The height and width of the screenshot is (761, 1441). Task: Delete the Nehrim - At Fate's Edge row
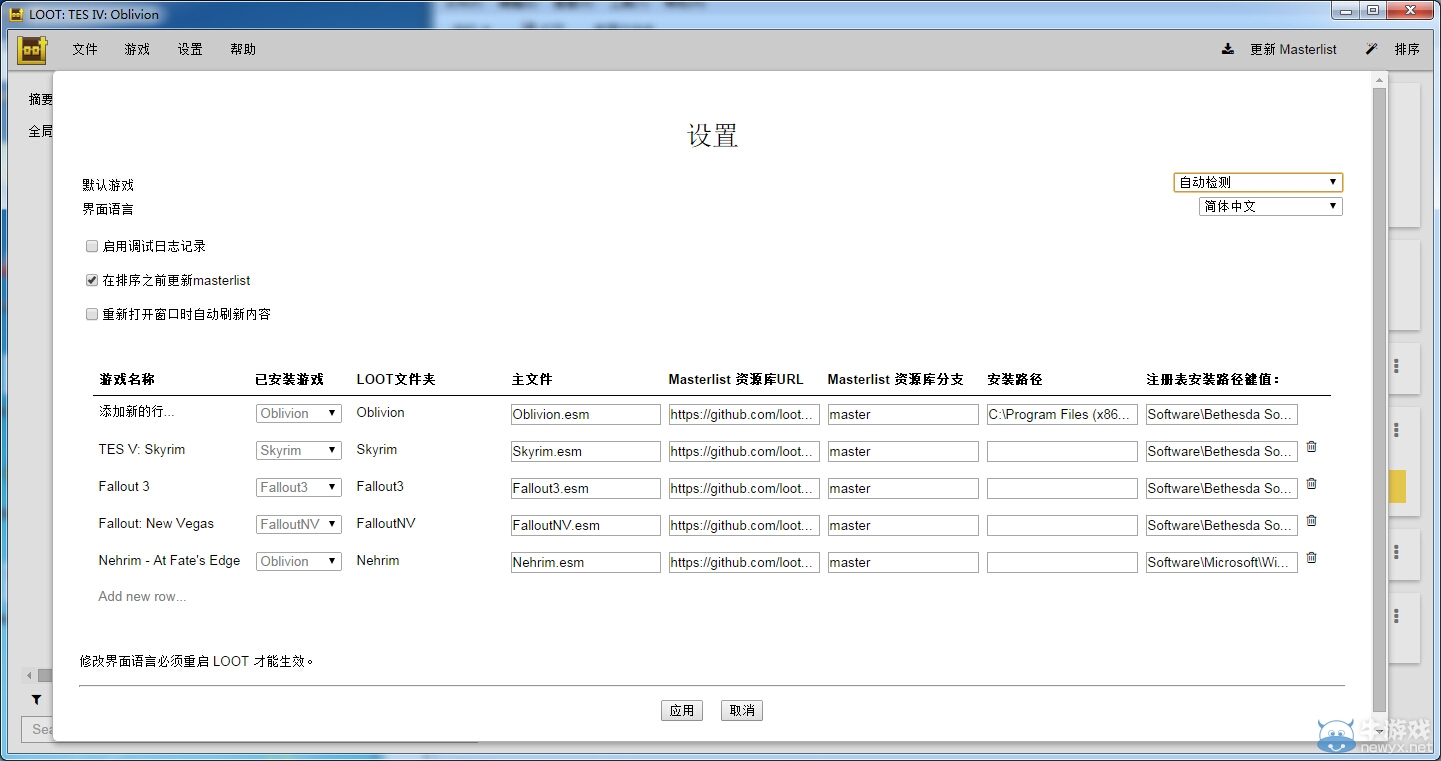[x=1311, y=558]
